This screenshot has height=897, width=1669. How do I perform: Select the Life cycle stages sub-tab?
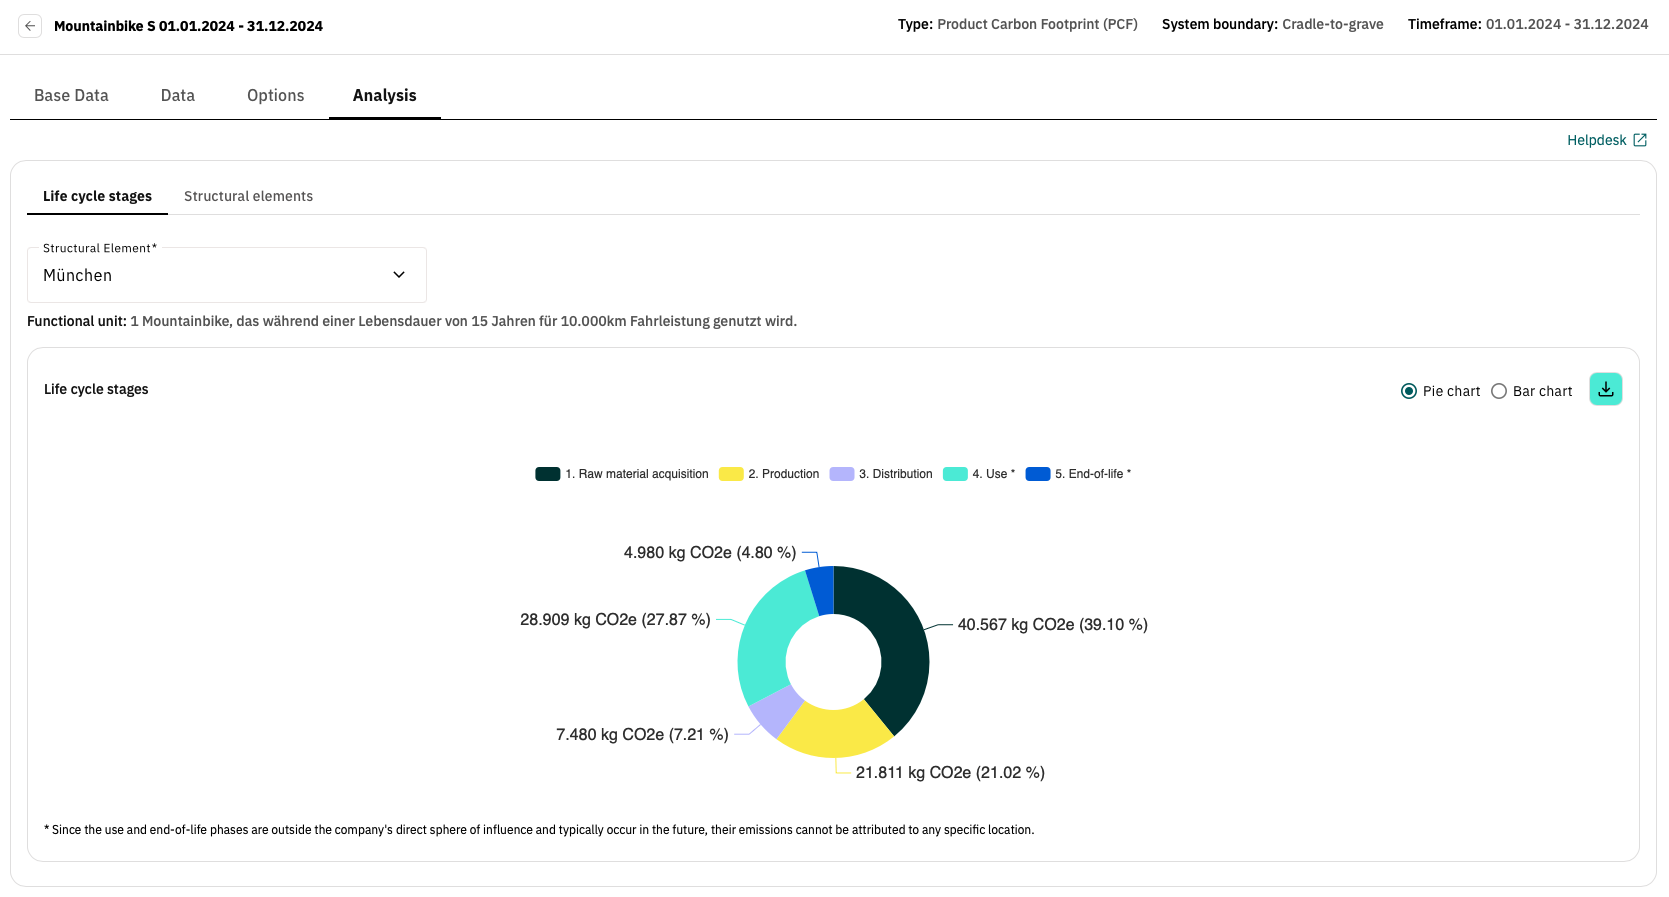97,196
